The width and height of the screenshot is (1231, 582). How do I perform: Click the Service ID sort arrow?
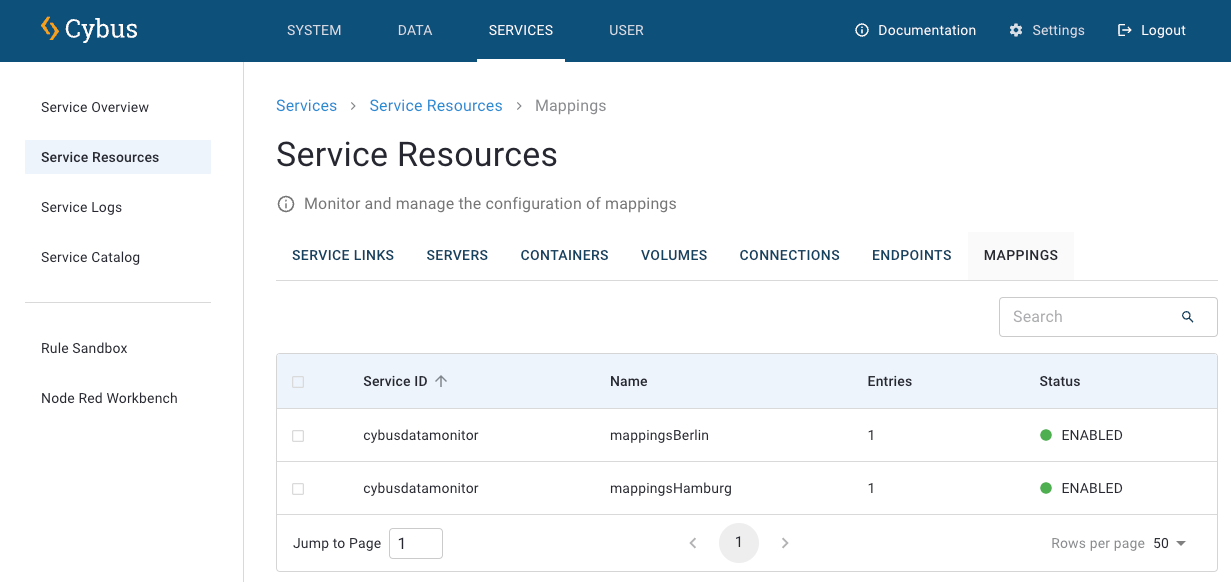point(441,381)
